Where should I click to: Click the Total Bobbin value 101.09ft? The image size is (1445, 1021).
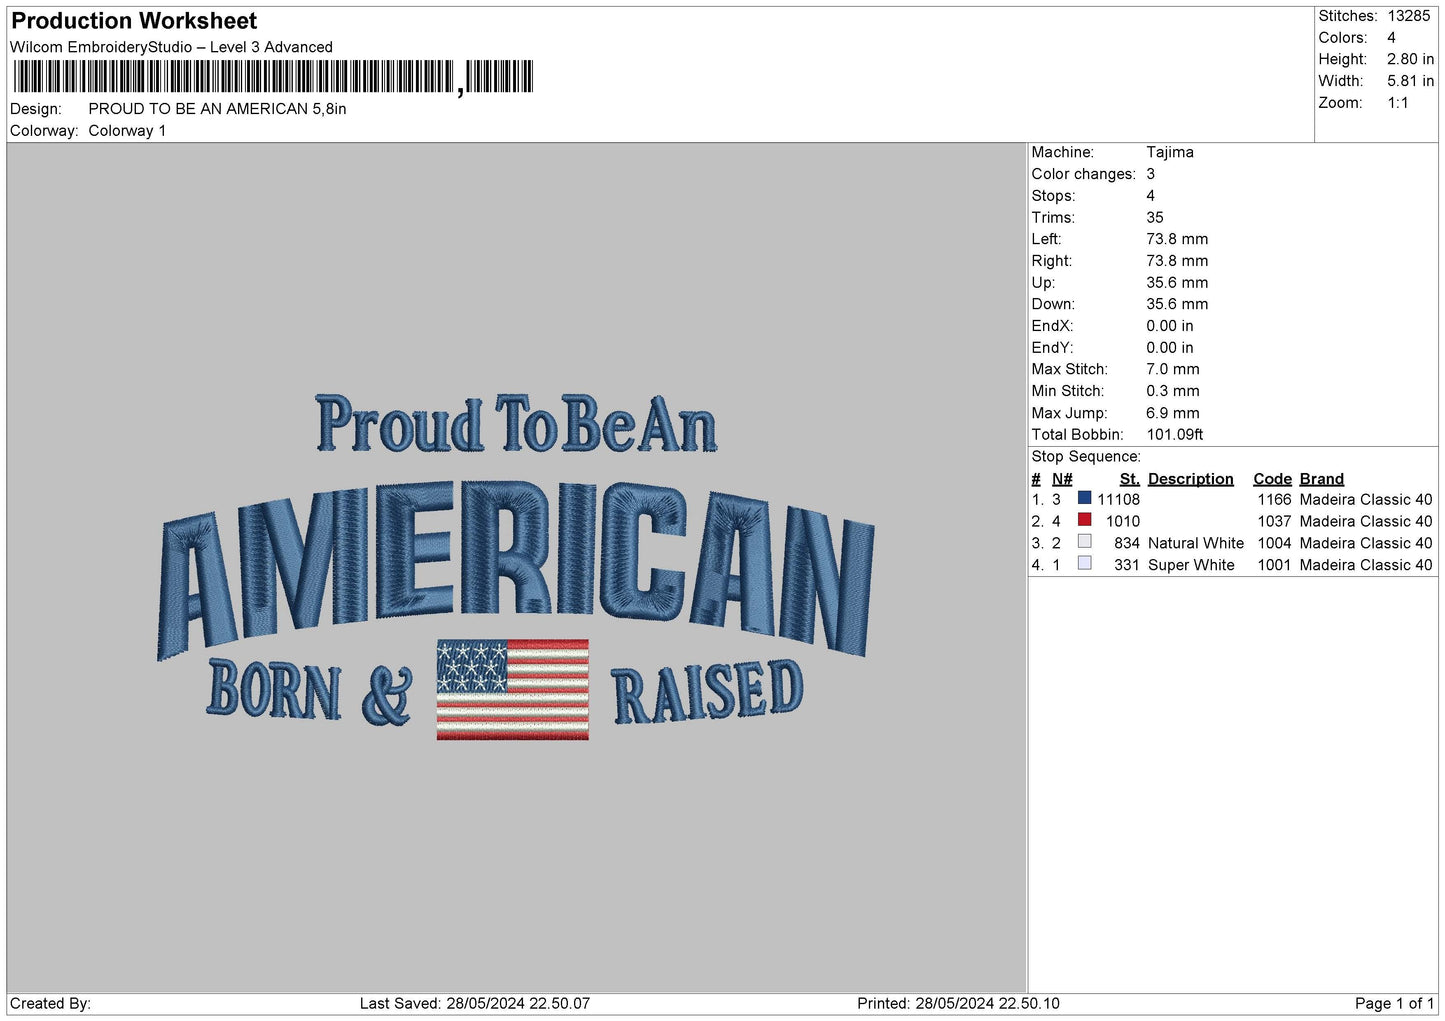click(1175, 435)
